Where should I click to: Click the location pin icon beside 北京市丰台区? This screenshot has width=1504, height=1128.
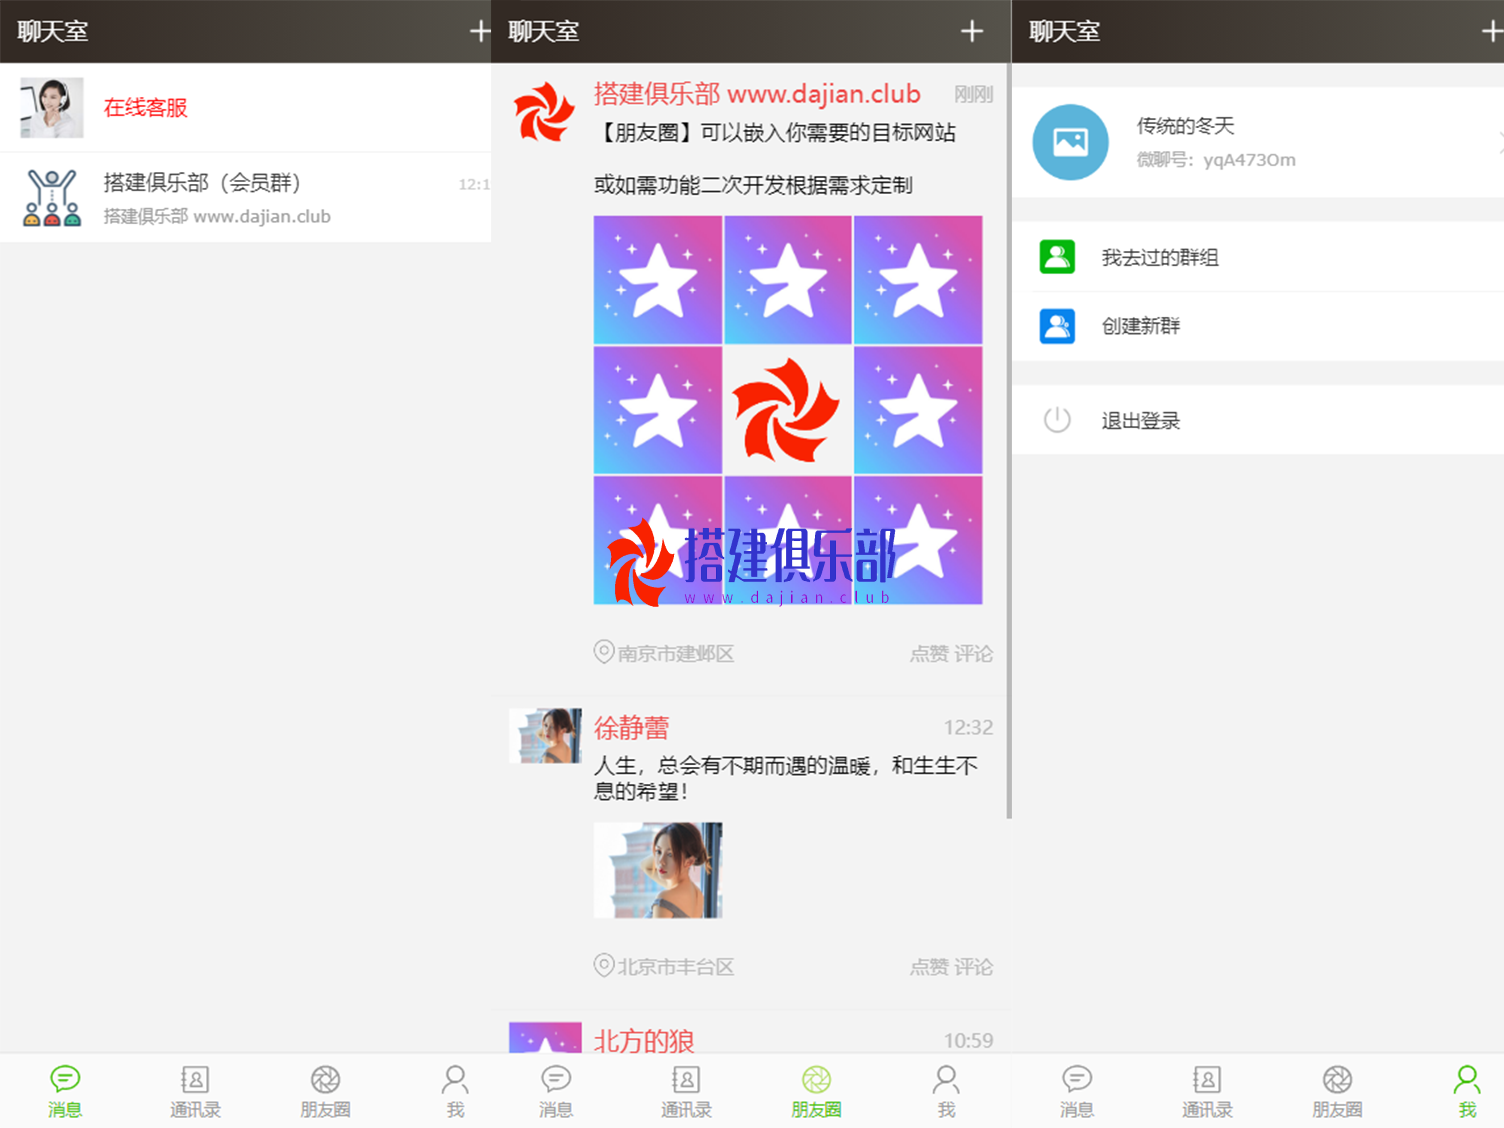tap(604, 966)
